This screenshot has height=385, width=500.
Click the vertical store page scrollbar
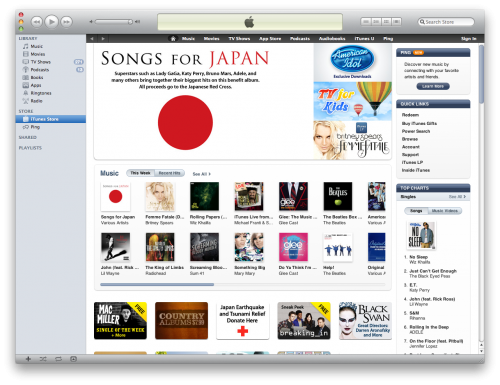(x=481, y=74)
